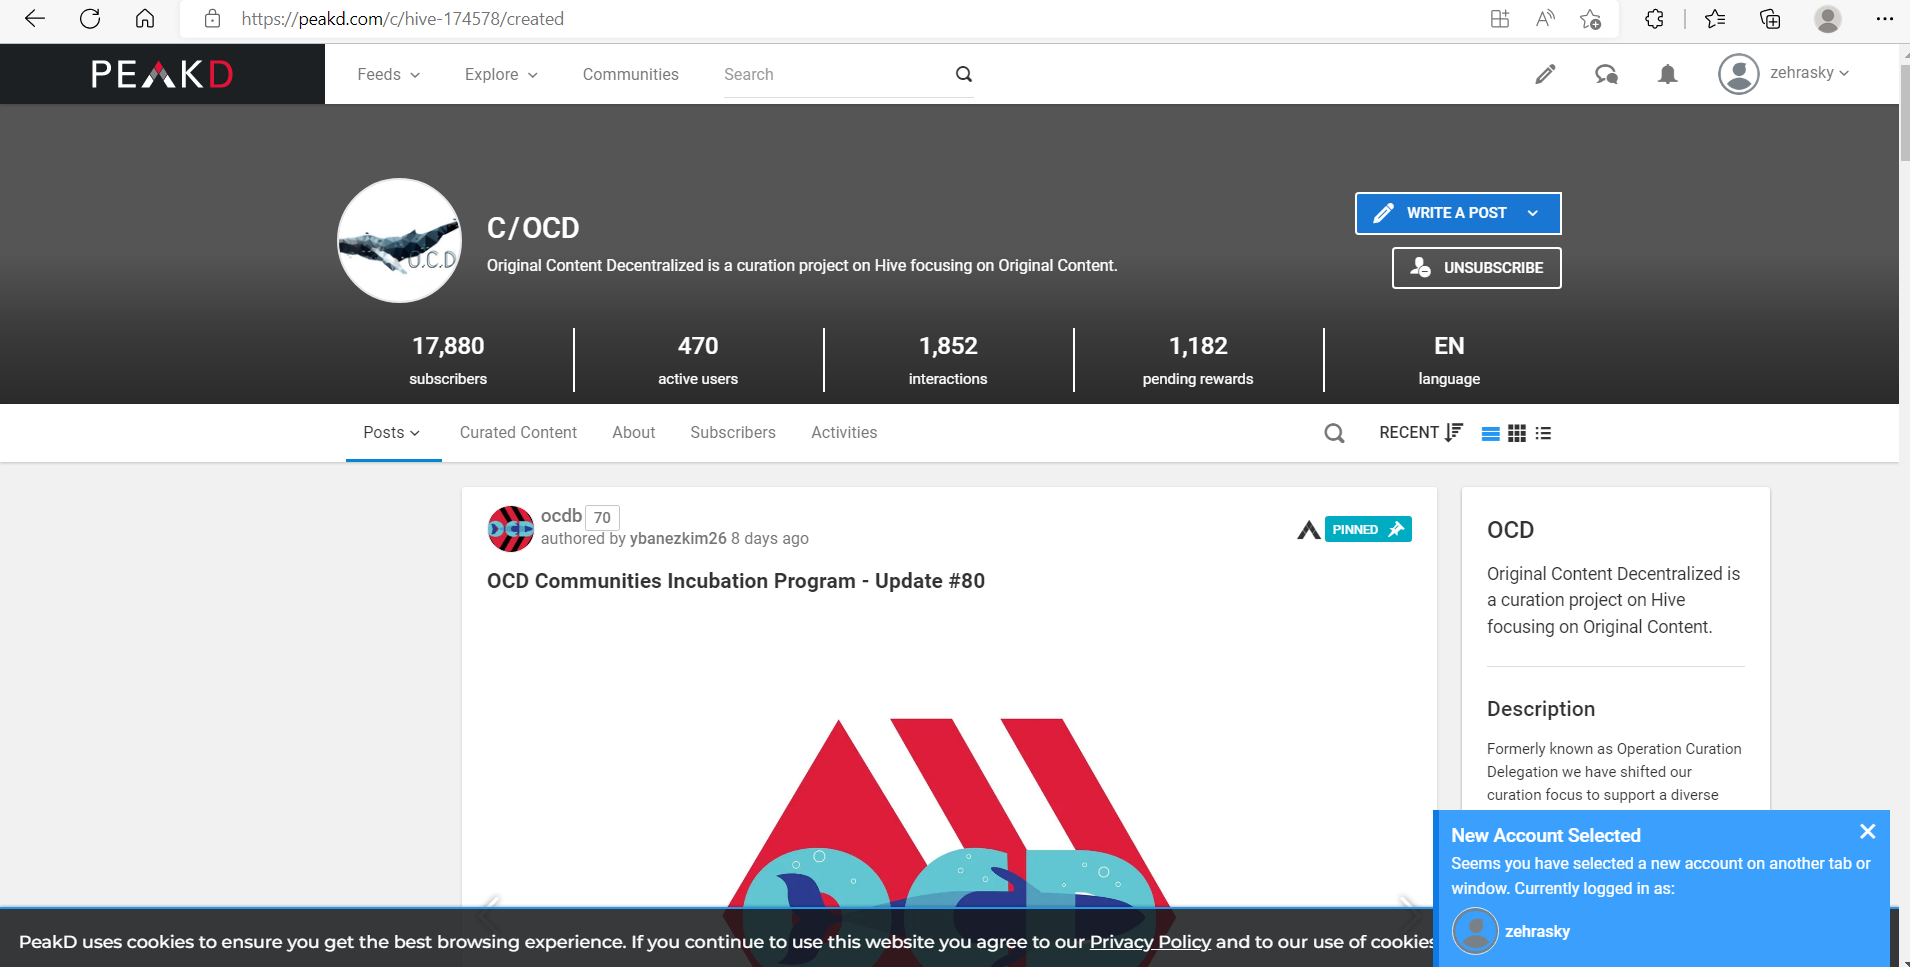
Task: Open browser extensions puzzle icon
Action: pyautogui.click(x=1655, y=19)
